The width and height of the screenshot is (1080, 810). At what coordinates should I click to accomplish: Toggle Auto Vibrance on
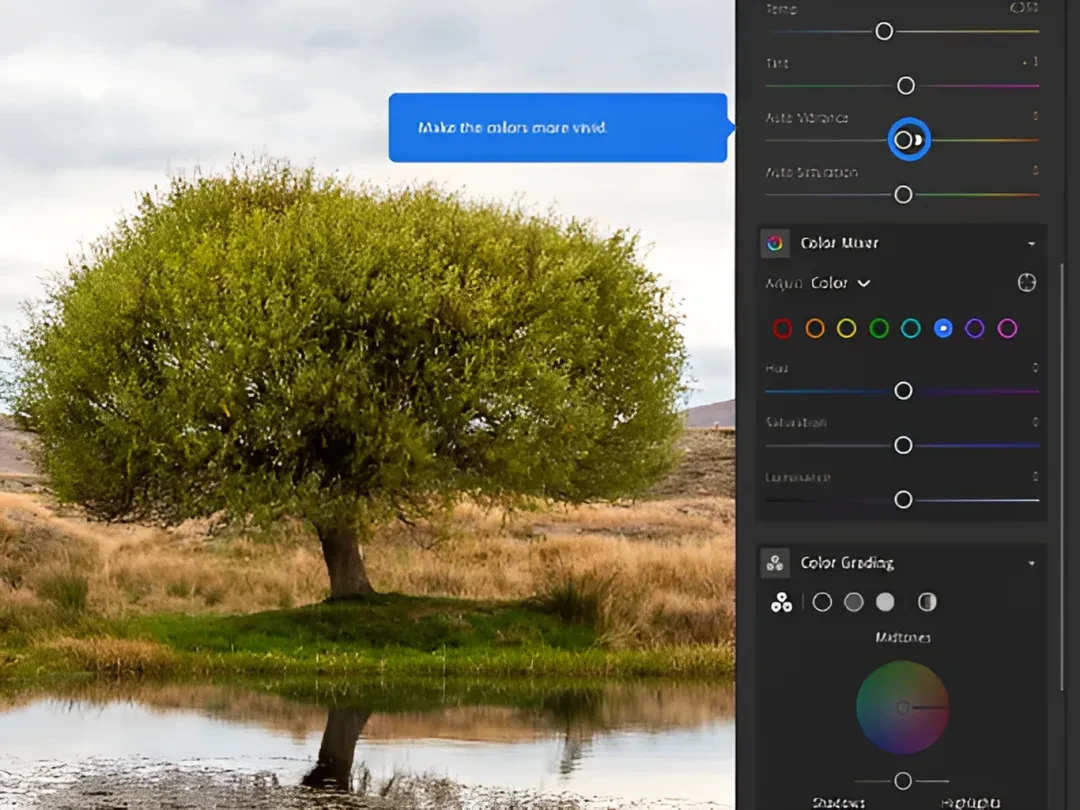pos(907,139)
